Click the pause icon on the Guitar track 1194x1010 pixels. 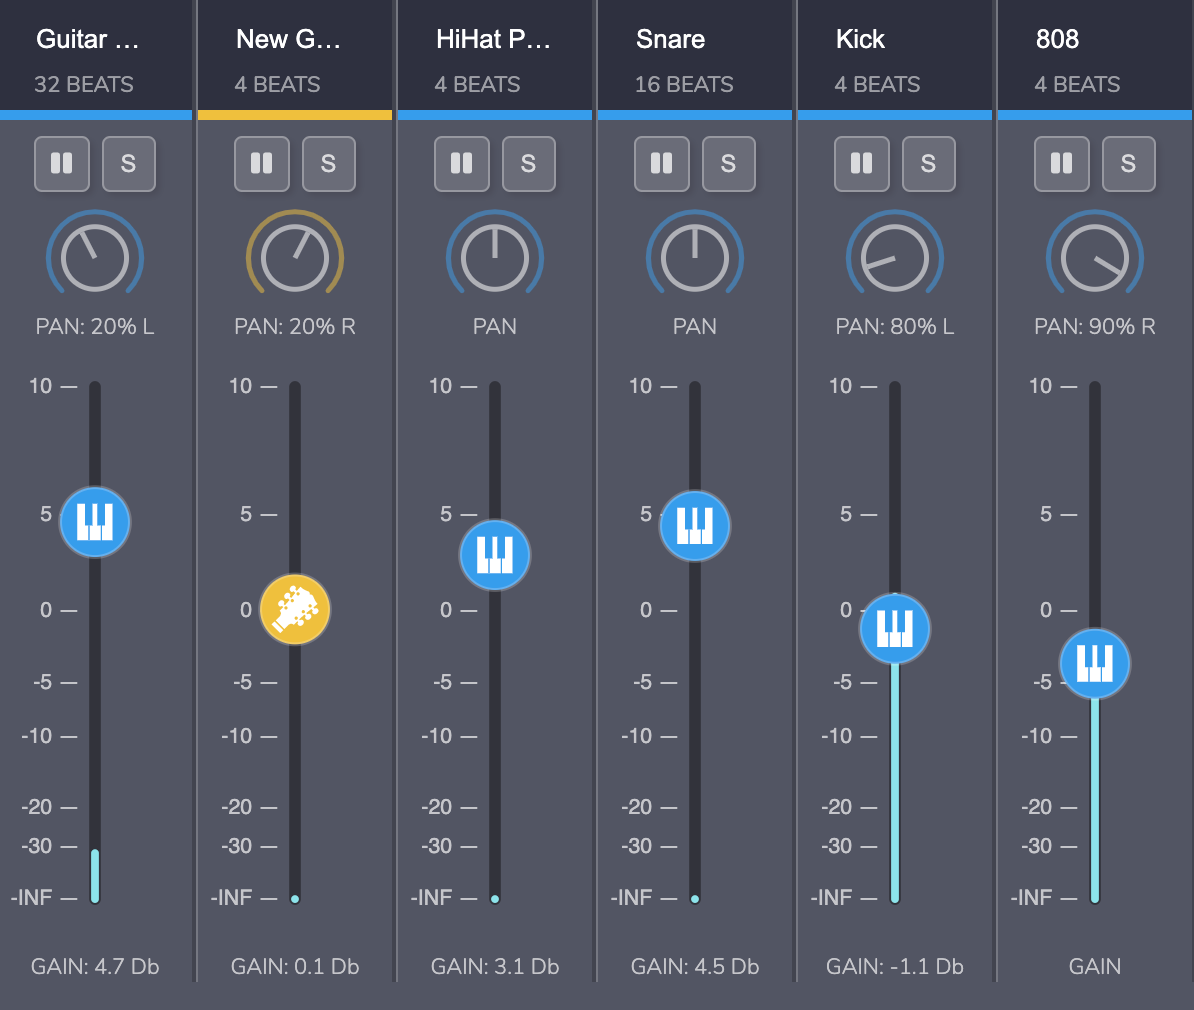click(x=62, y=164)
